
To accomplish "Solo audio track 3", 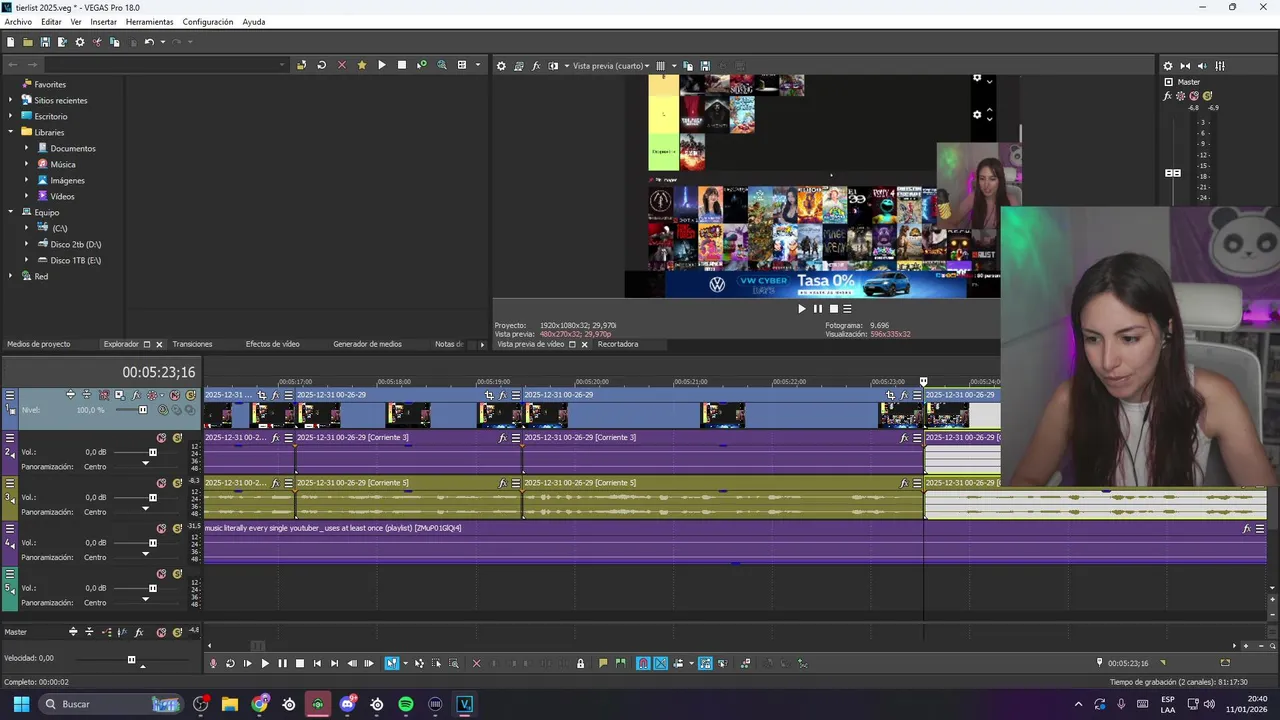I will (x=177, y=483).
